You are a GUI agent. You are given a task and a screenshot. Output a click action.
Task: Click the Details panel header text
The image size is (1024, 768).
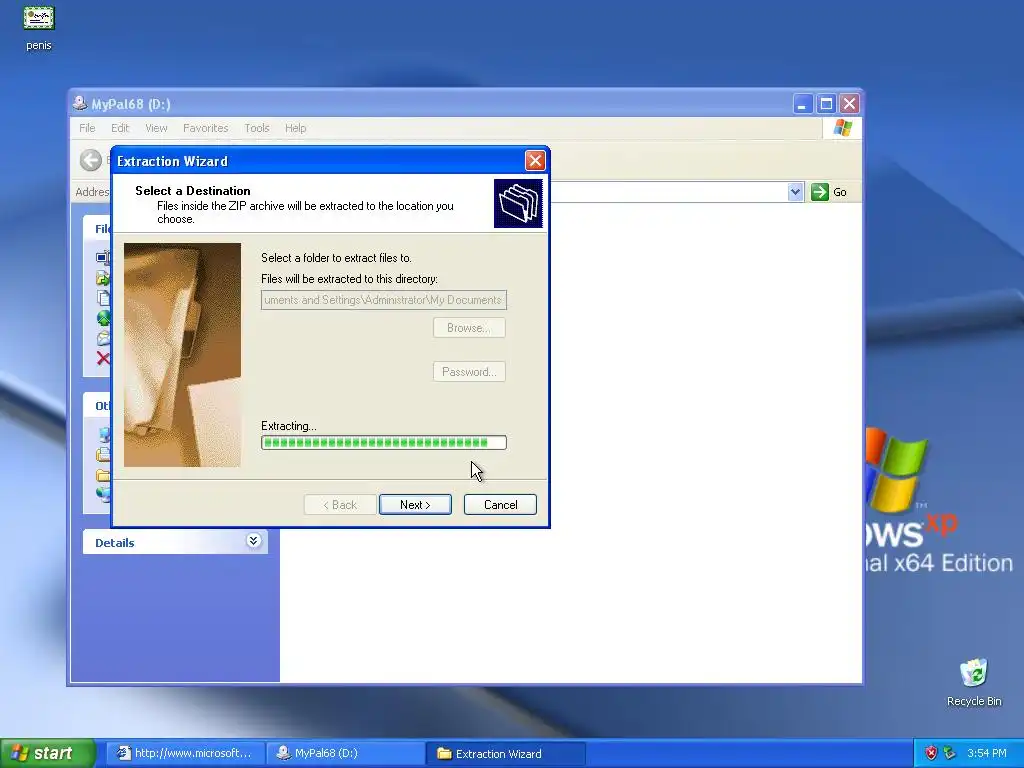point(114,543)
